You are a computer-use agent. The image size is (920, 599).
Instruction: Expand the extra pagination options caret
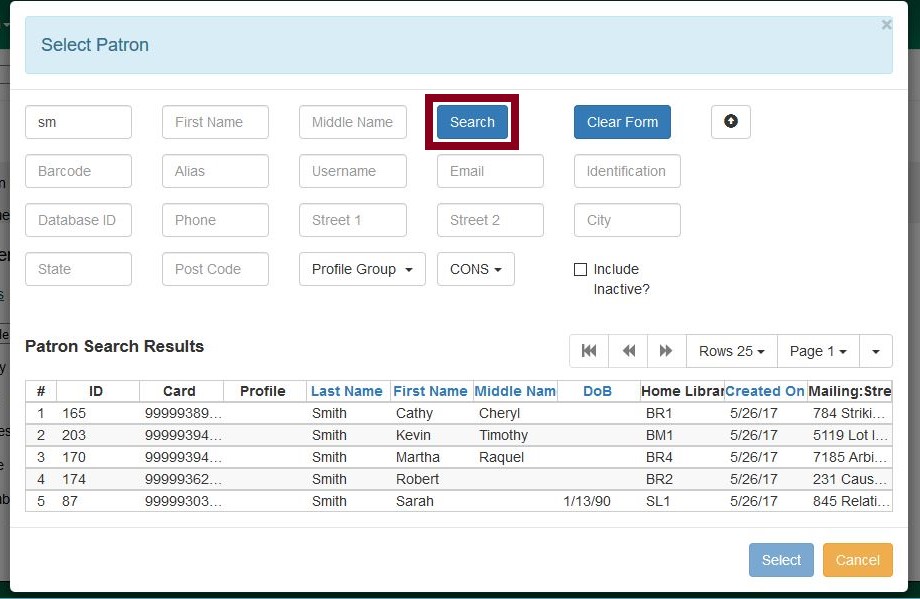pyautogui.click(x=875, y=350)
